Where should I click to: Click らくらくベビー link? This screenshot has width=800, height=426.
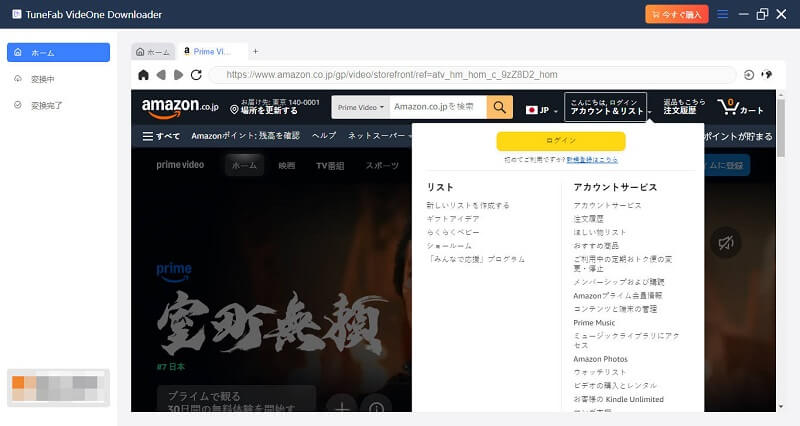click(453, 232)
